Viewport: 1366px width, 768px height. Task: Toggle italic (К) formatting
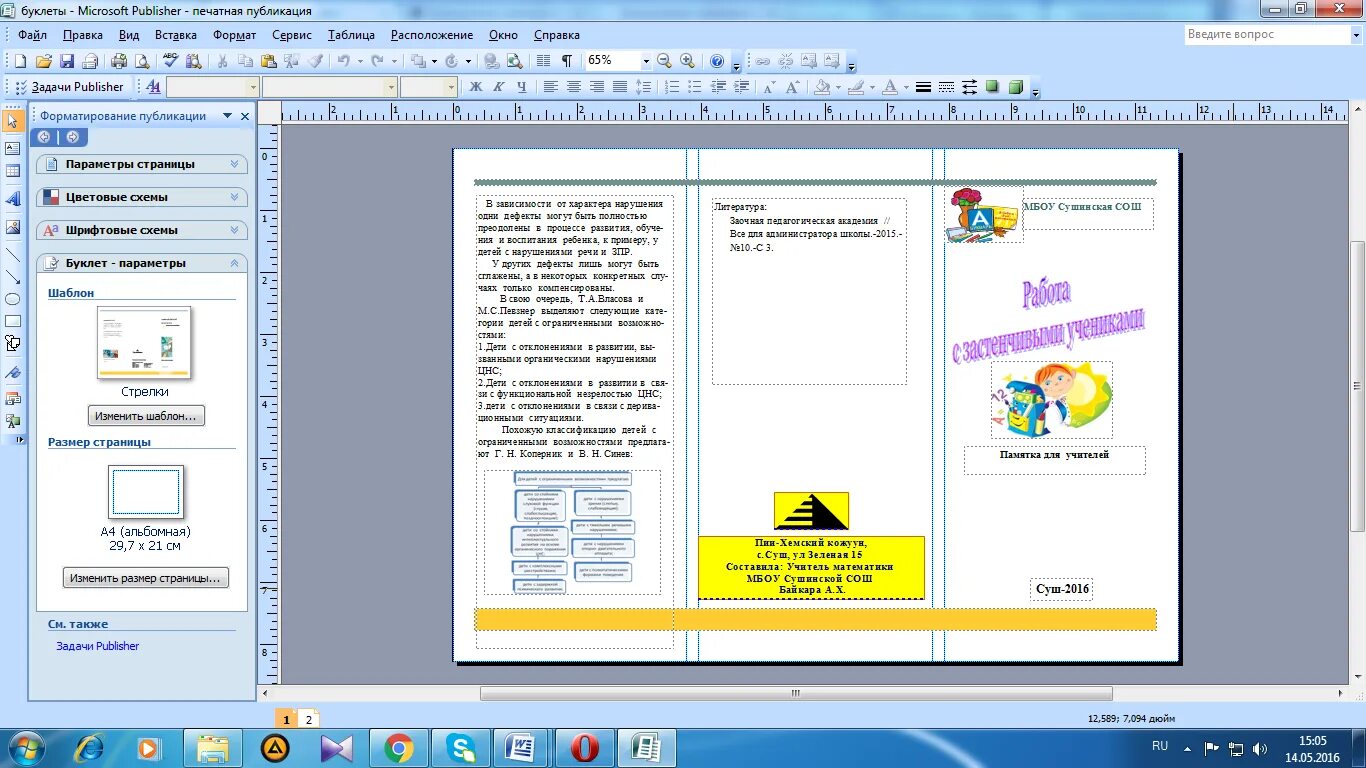click(497, 87)
